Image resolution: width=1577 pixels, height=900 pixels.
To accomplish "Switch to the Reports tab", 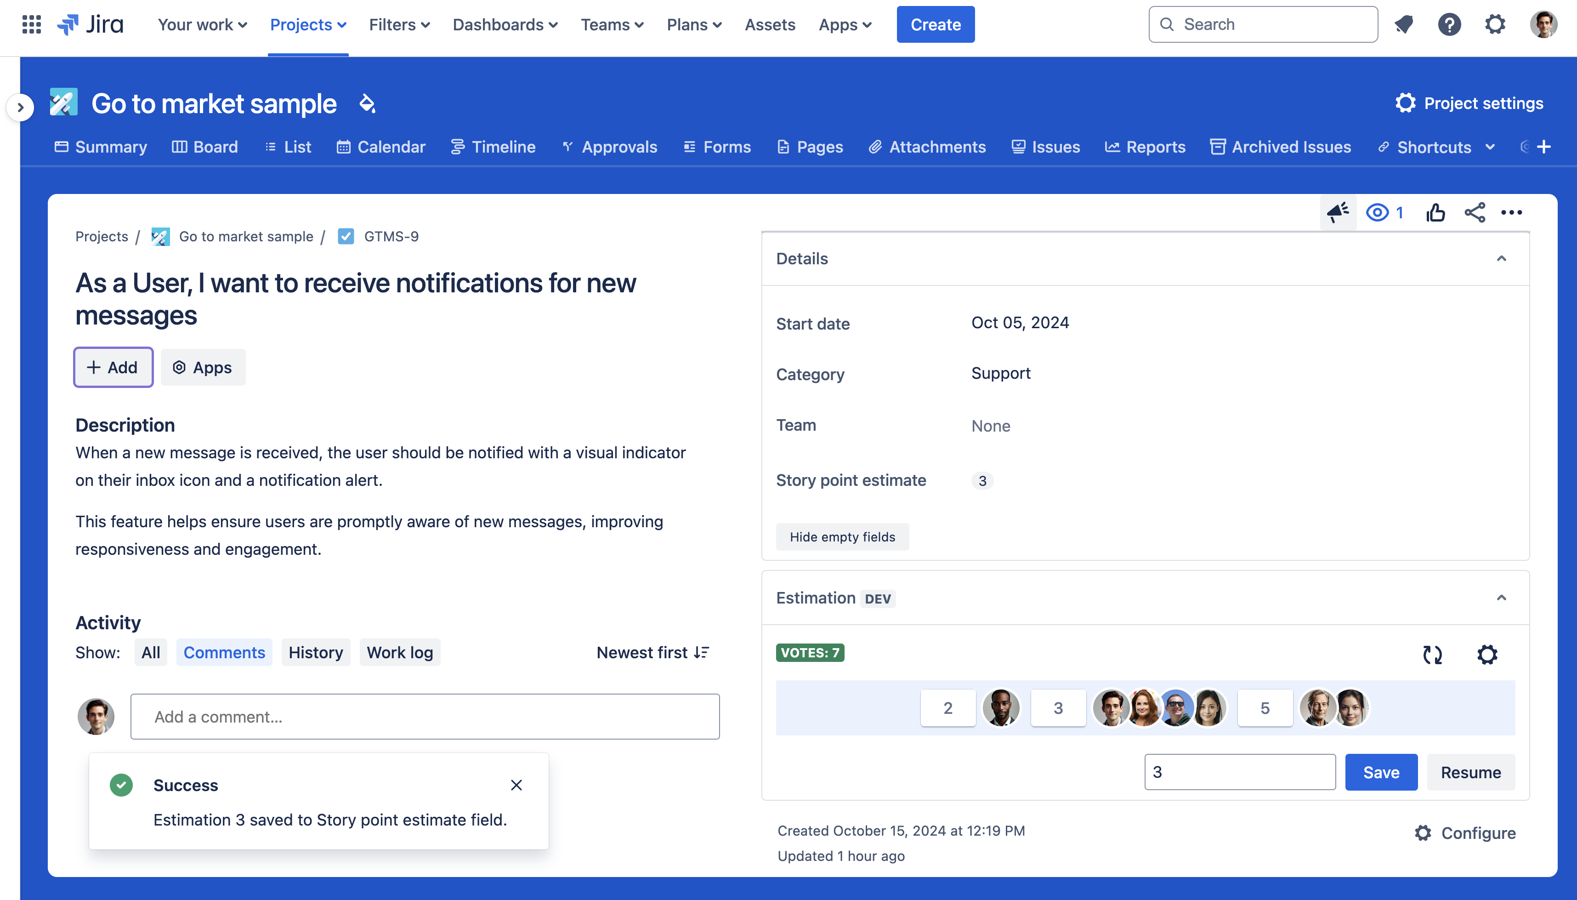I will point(1145,147).
